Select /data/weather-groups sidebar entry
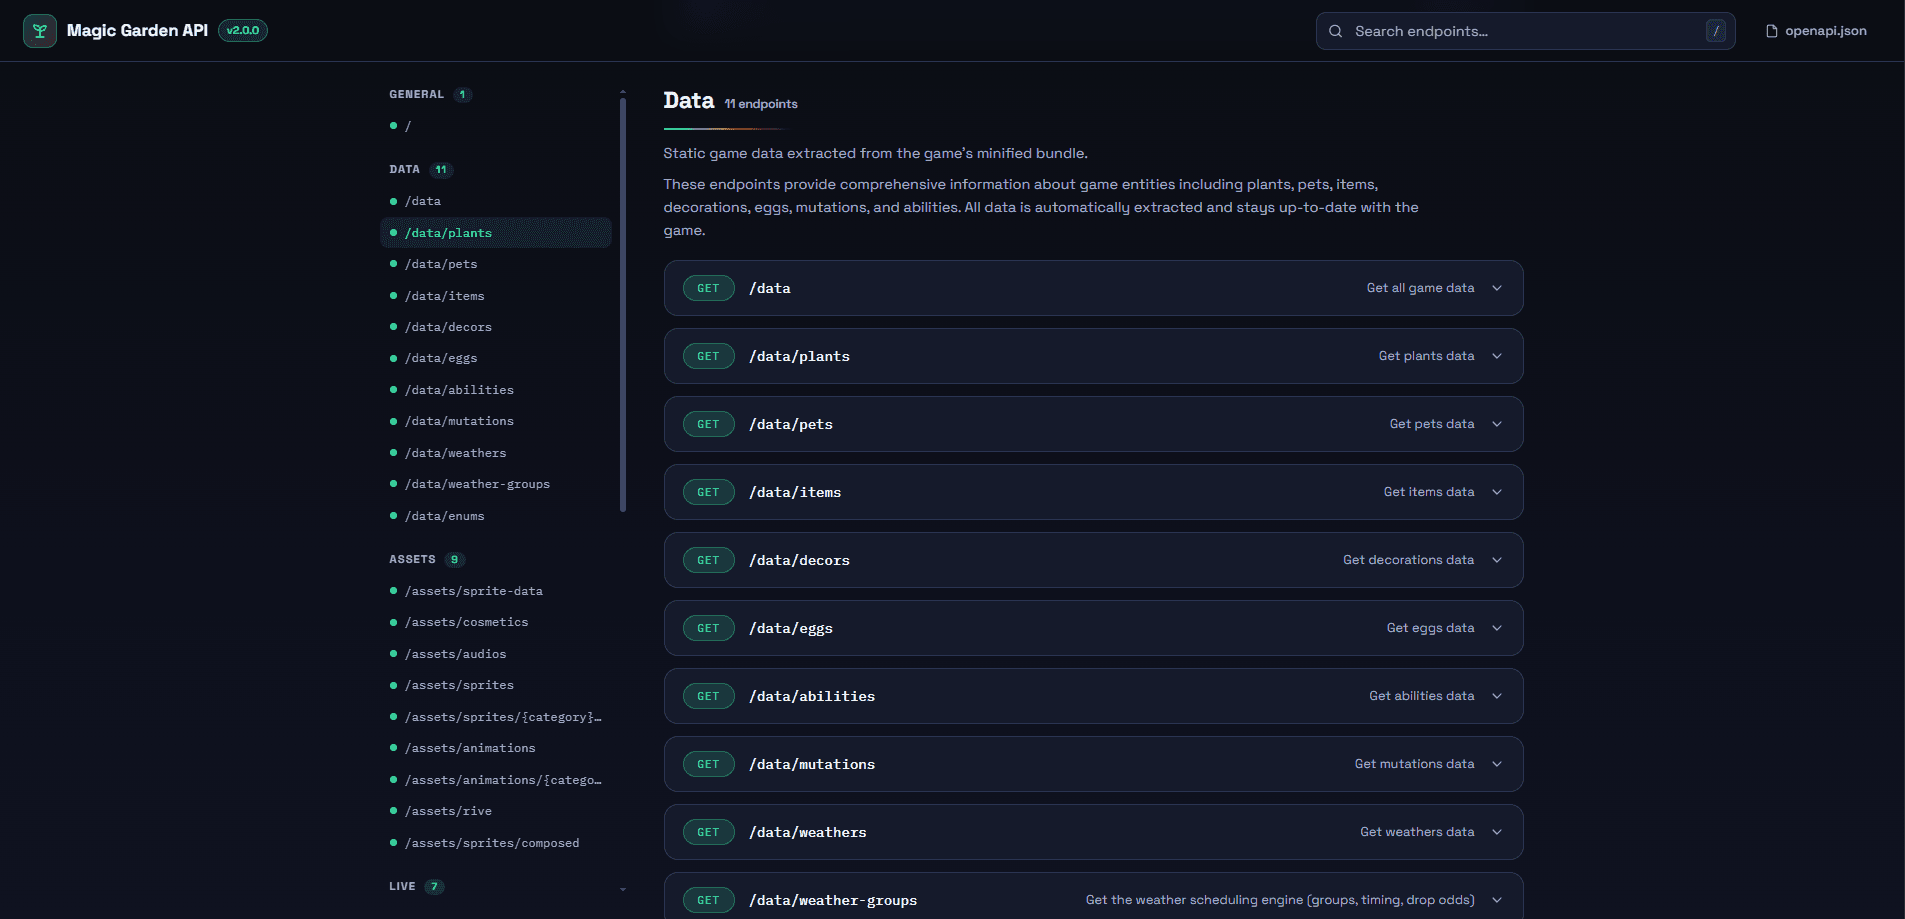The height and width of the screenshot is (919, 1905). pos(496,484)
